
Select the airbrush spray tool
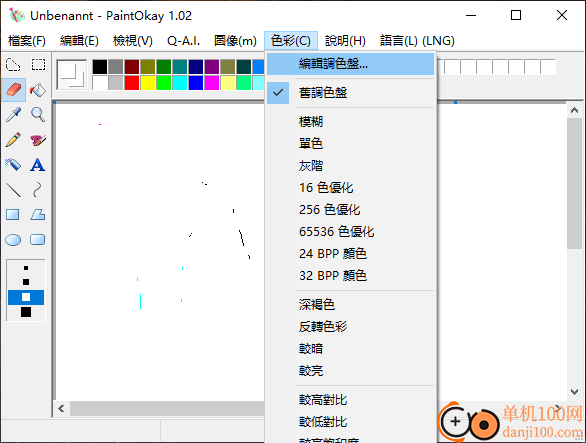[x=13, y=164]
